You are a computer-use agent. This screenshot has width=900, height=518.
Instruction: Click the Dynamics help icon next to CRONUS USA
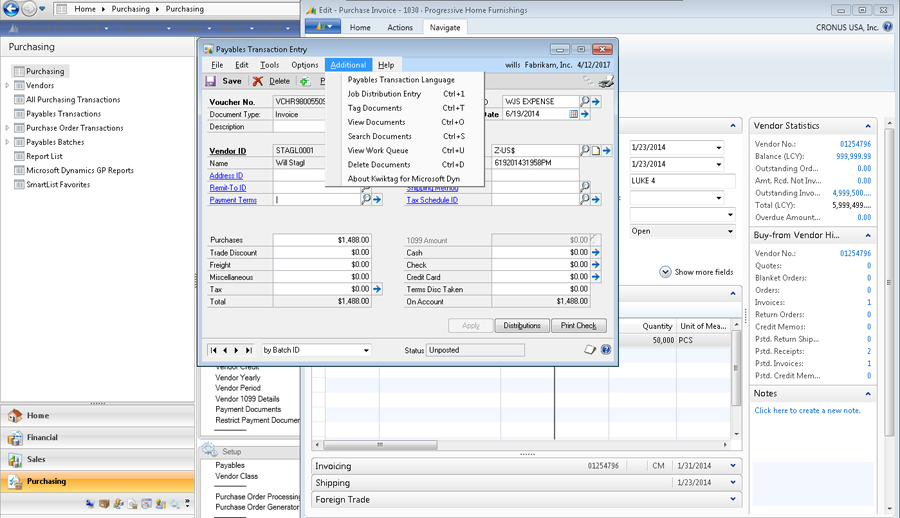887,27
